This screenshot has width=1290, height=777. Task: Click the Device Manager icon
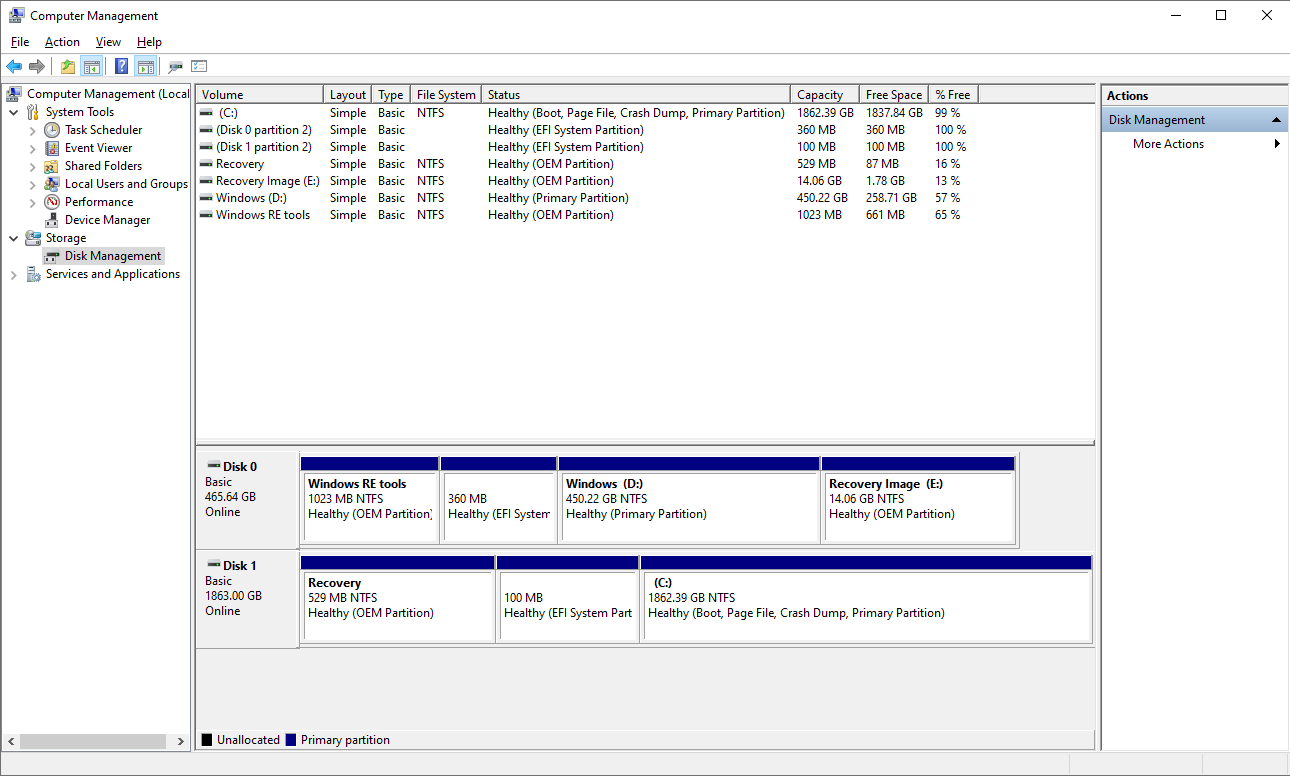(x=52, y=220)
